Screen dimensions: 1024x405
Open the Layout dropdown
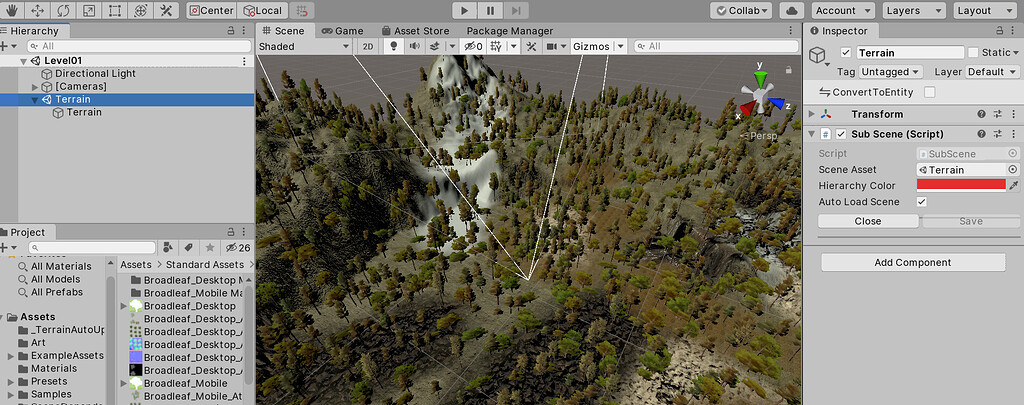pyautogui.click(x=982, y=10)
